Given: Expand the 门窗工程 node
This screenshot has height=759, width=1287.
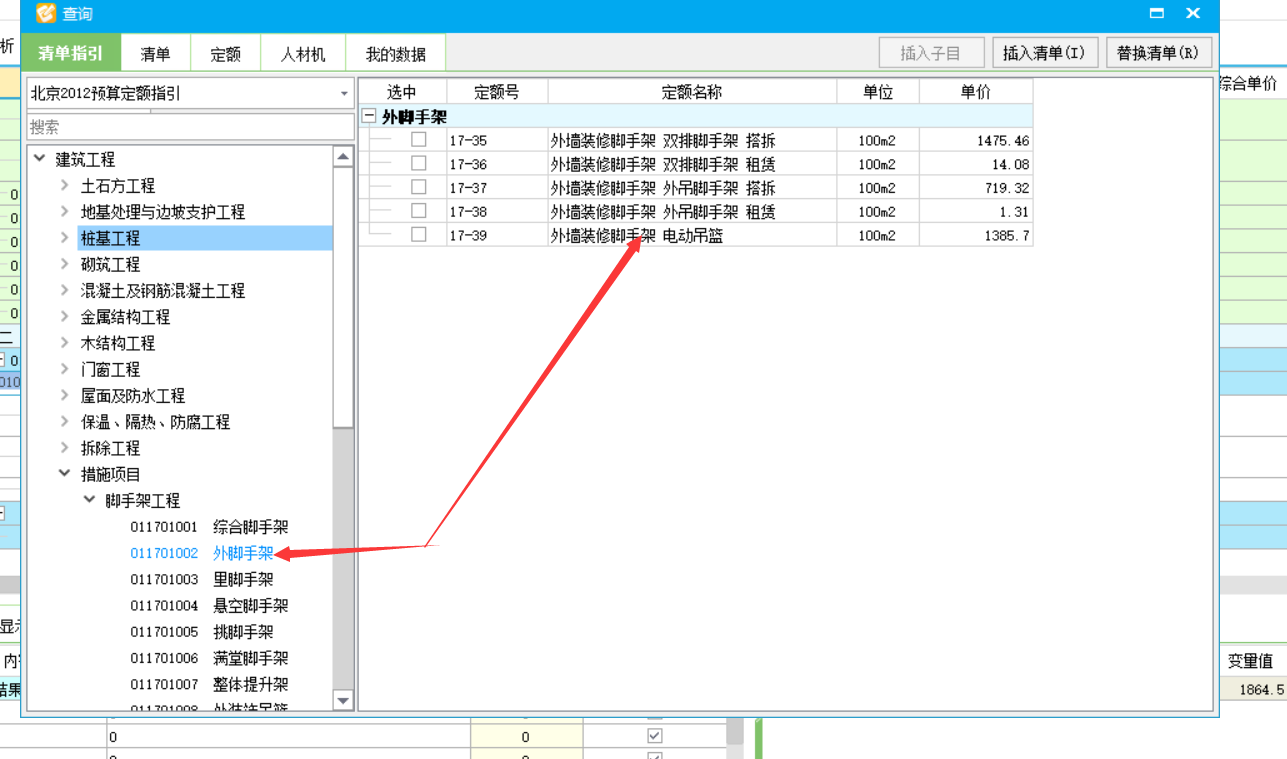Looking at the screenshot, I should 65,369.
